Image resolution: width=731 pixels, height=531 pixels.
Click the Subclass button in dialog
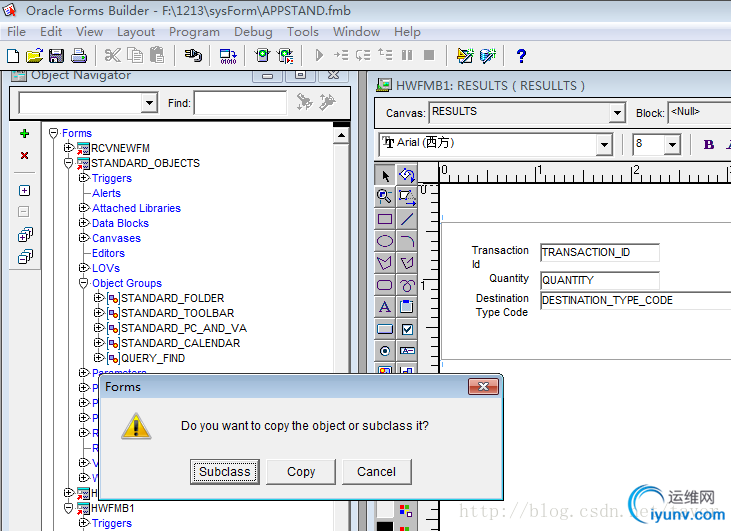click(x=225, y=472)
